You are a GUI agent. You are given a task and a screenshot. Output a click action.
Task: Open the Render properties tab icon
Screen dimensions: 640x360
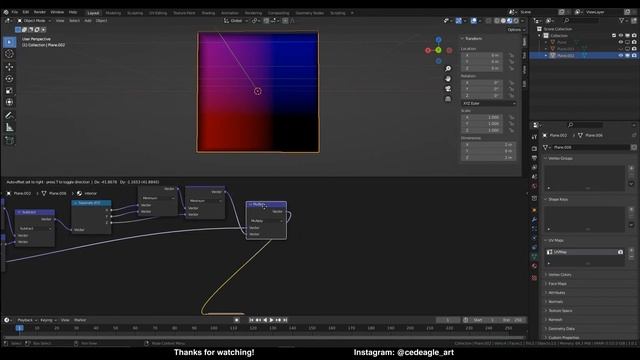pos(534,149)
